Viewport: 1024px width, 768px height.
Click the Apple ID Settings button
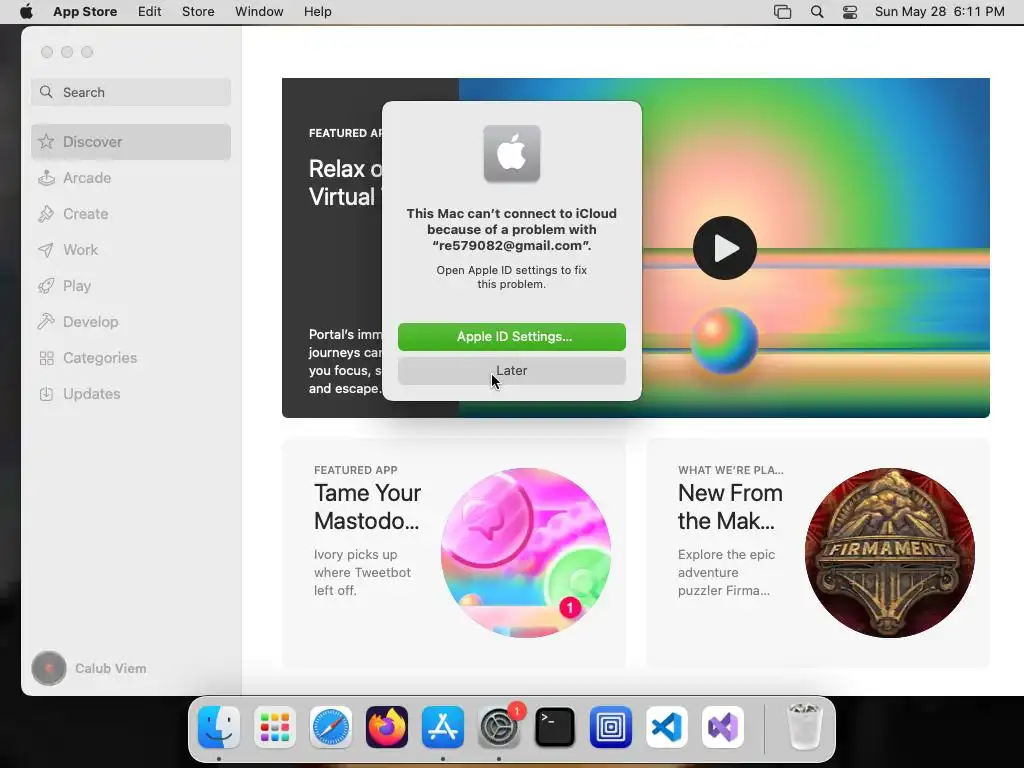click(511, 336)
